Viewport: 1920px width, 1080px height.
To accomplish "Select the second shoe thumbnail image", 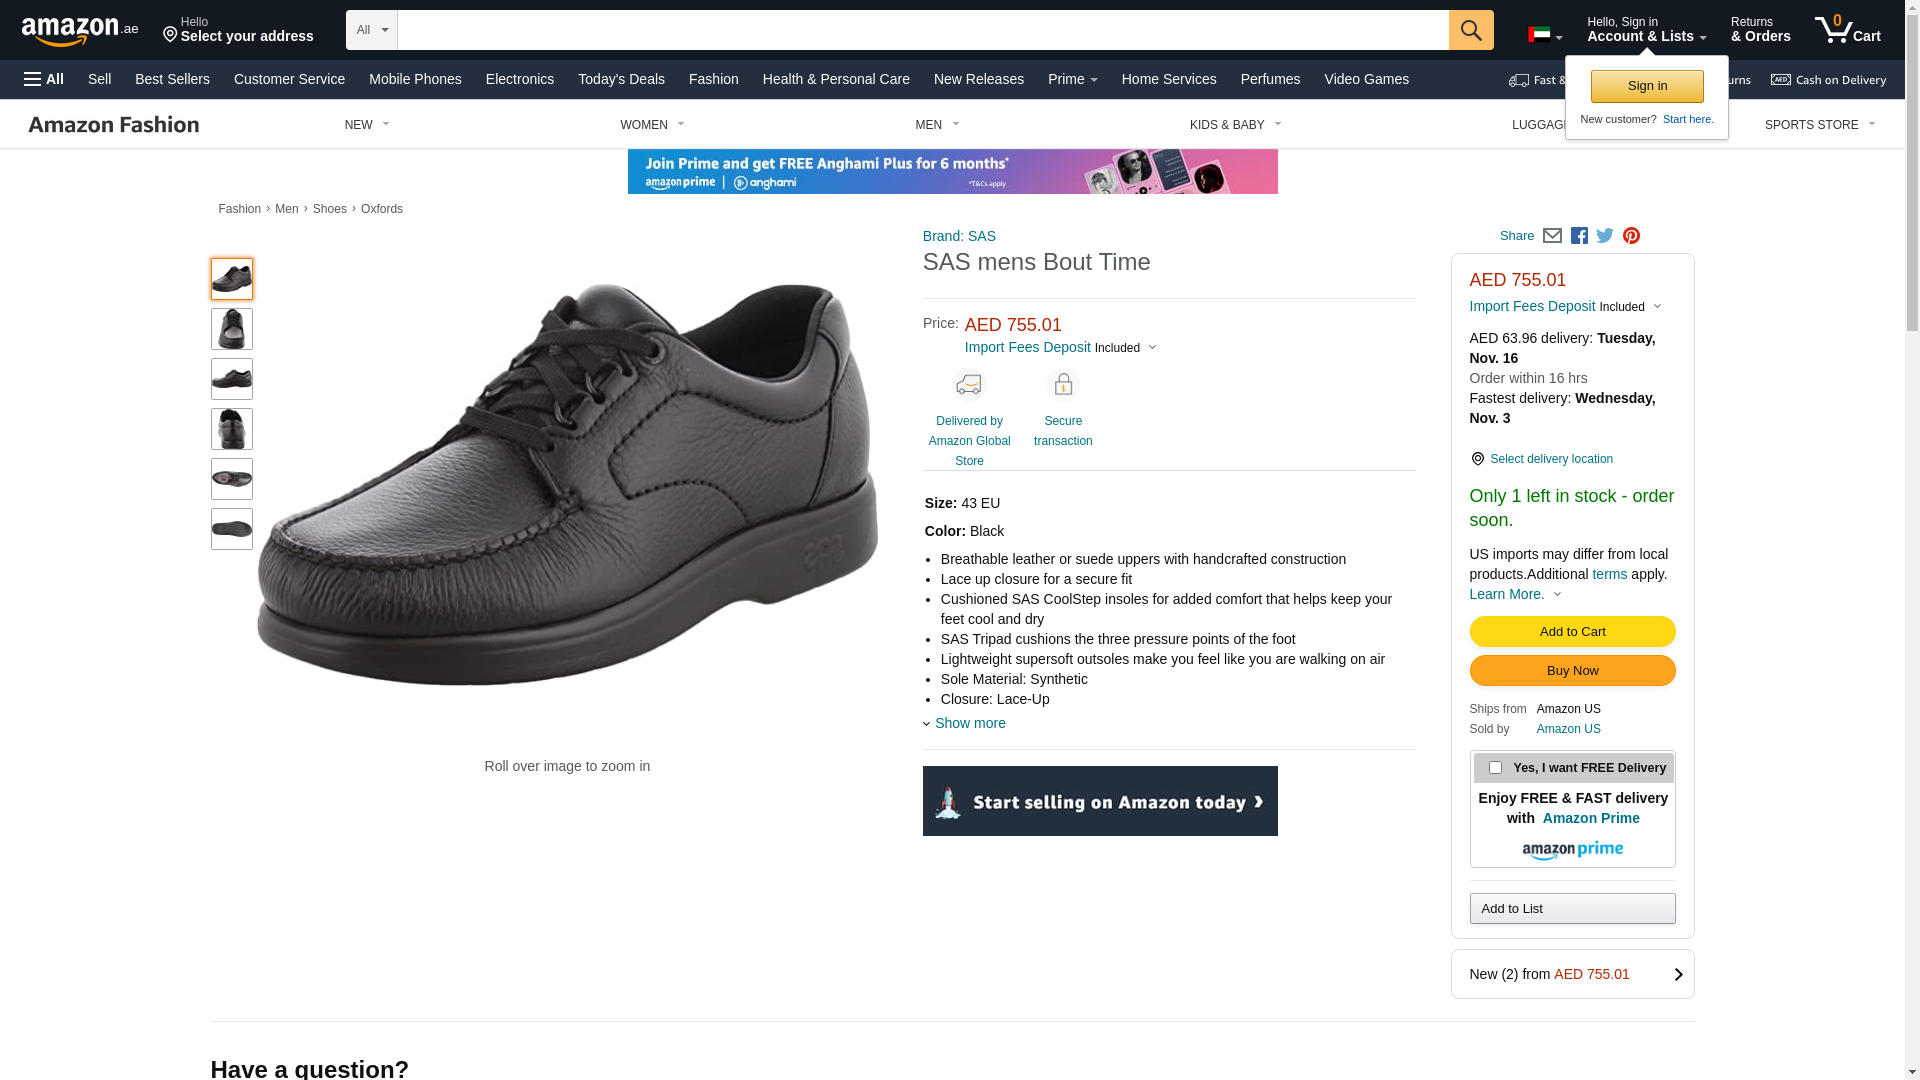I will pyautogui.click(x=232, y=329).
